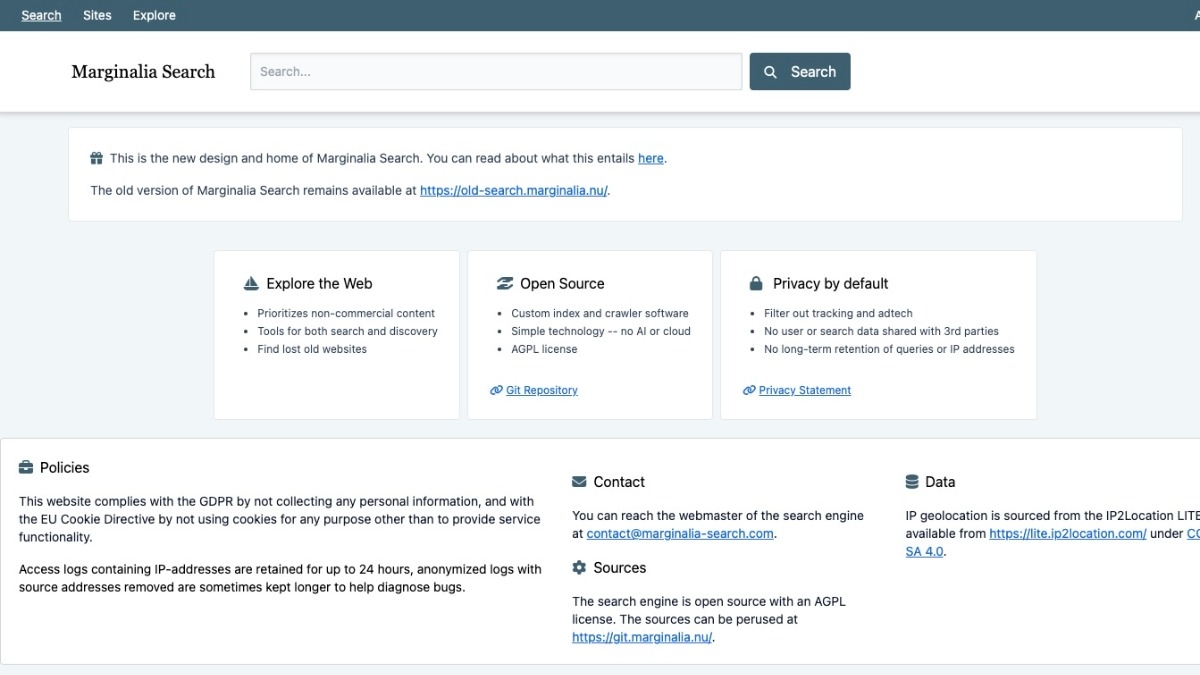Open the Sites tab in the top navigation

(97, 15)
